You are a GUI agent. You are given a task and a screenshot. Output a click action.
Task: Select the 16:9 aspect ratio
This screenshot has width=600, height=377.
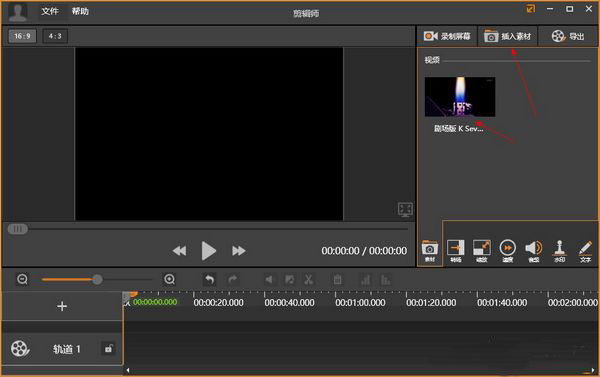(x=22, y=36)
